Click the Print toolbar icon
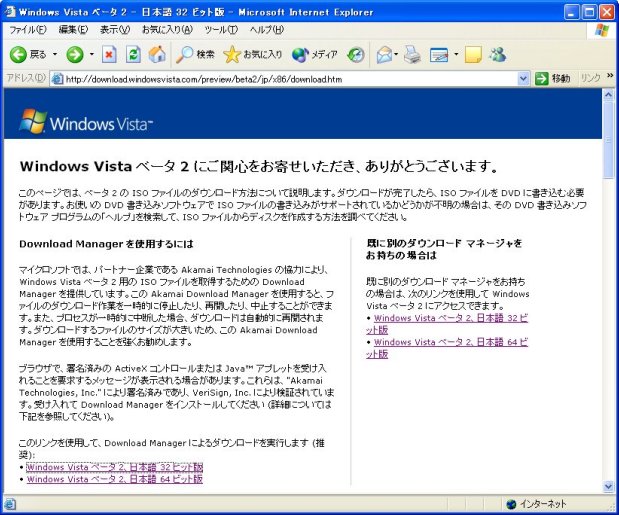This screenshot has height=515, width=619. (x=412, y=54)
